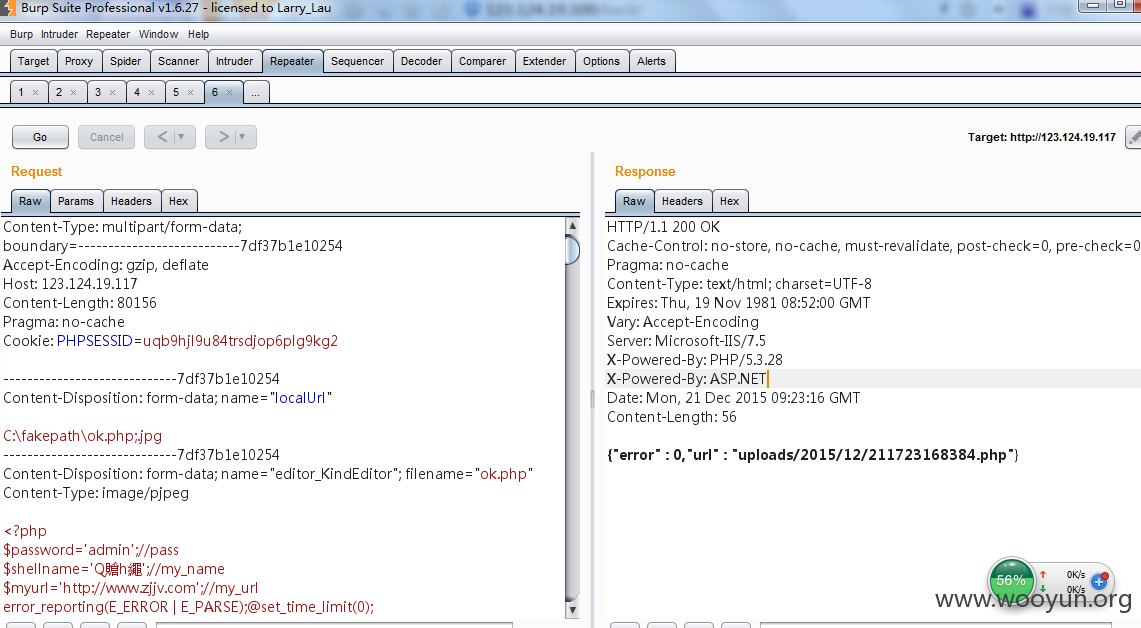Go back to previous request in history
1141x628 pixels.
click(x=162, y=137)
